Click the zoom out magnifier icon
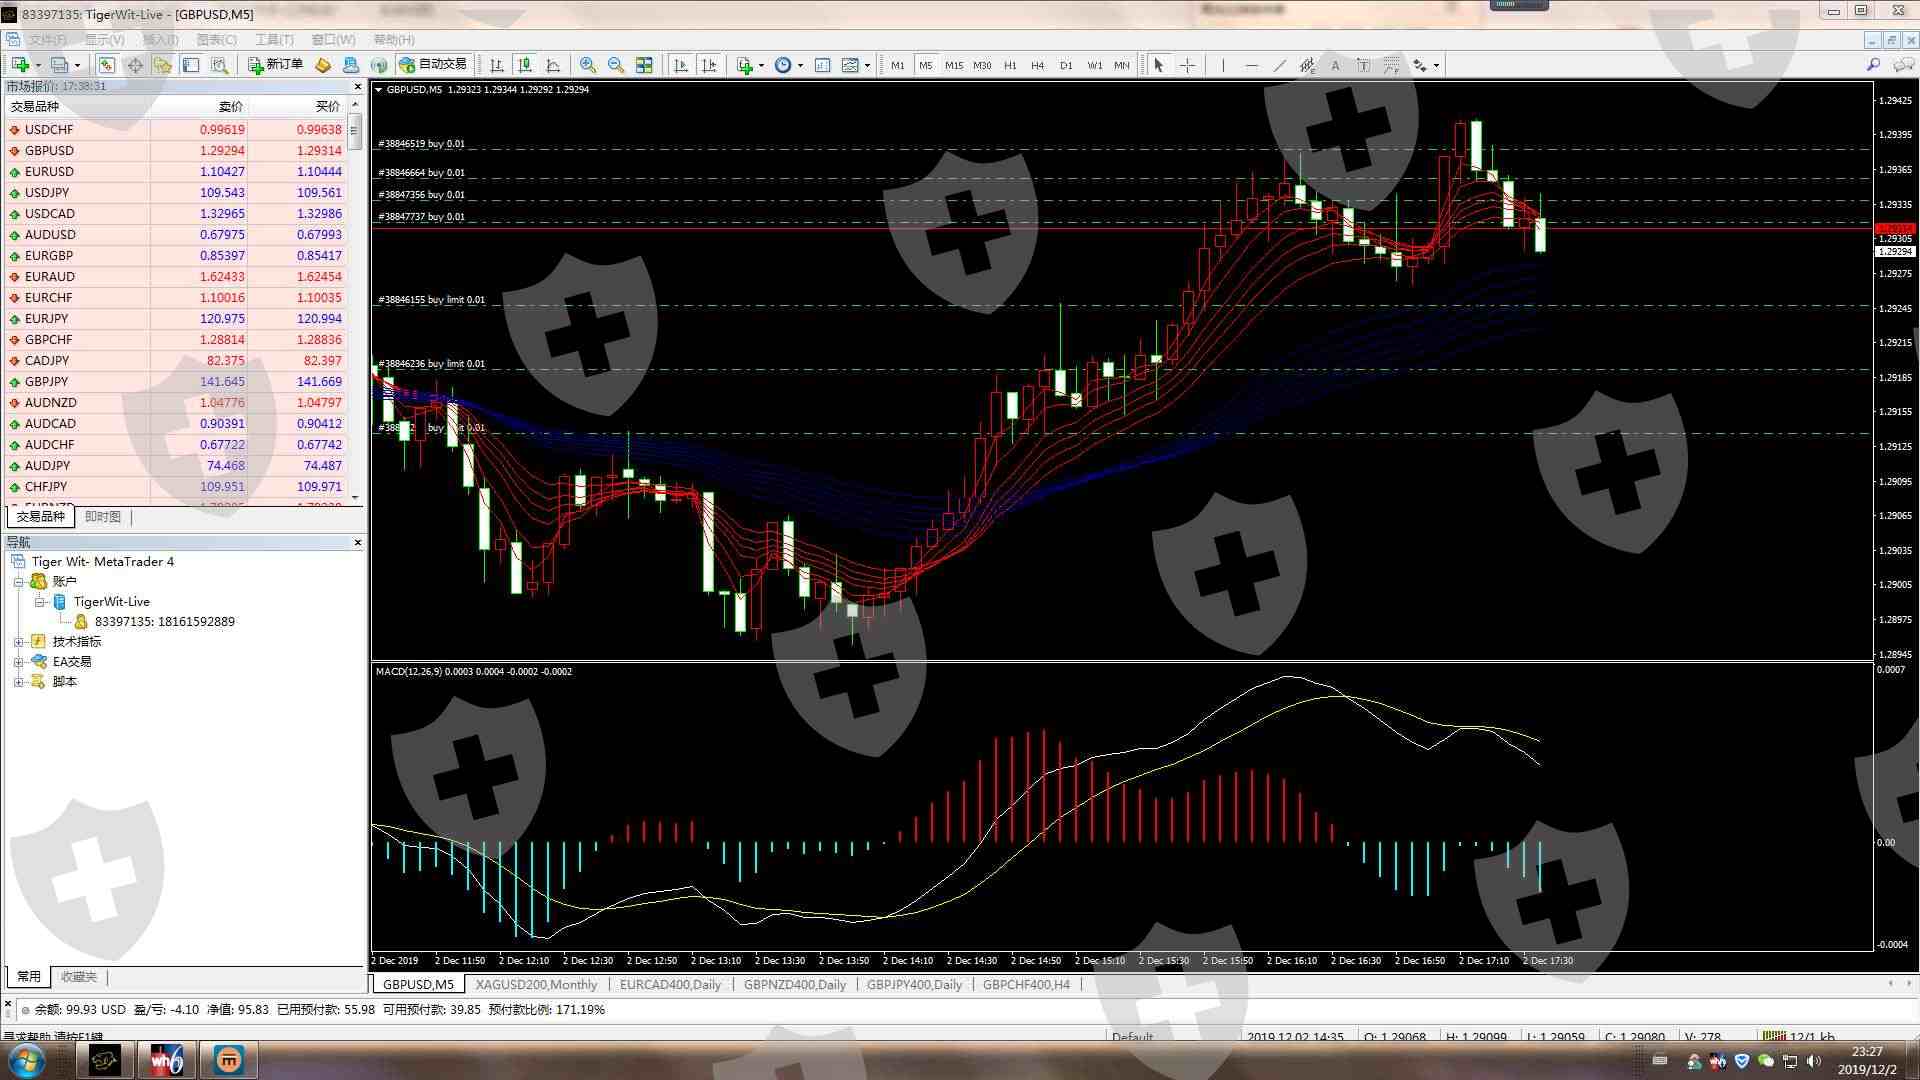 (616, 65)
